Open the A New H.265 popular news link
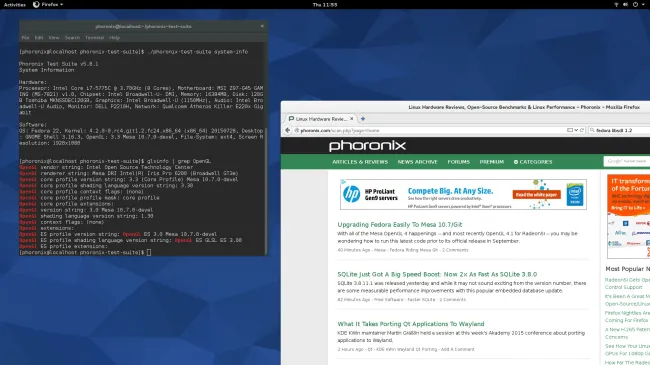Screen dimensions: 650x365 627,333
